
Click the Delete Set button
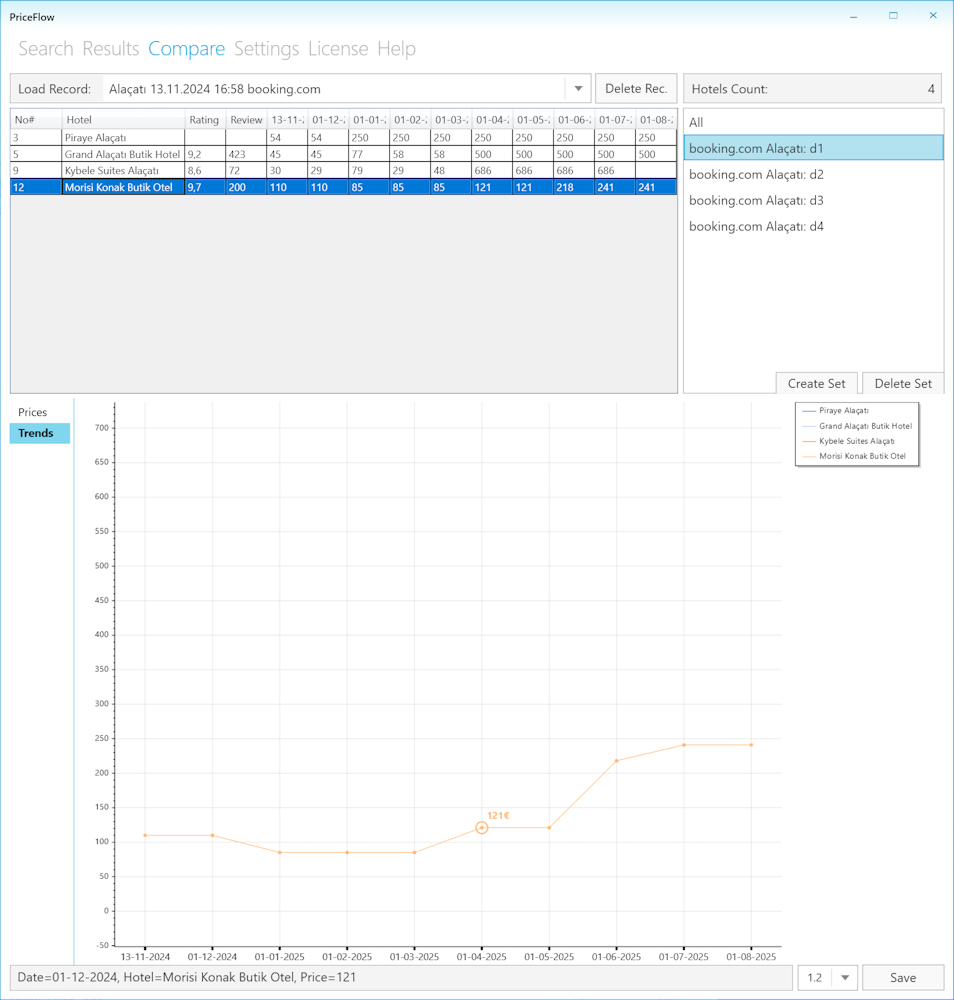tap(903, 383)
